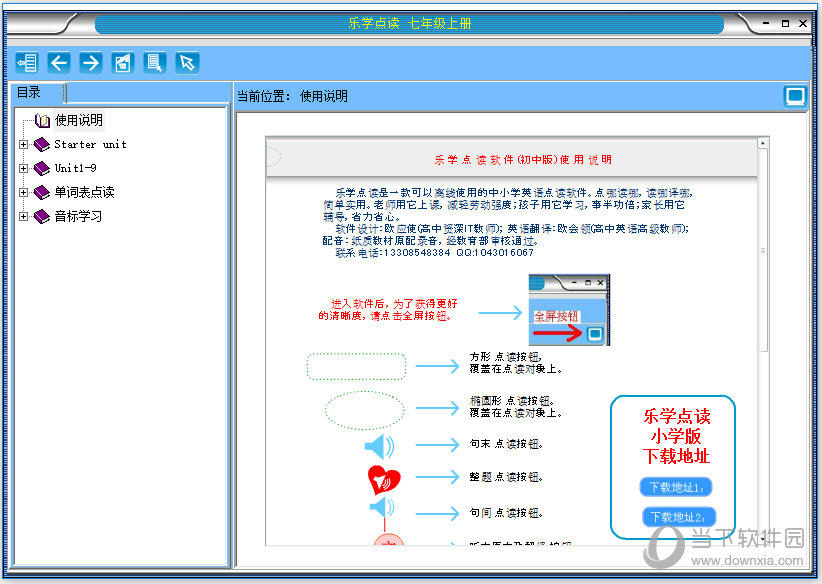Click the 全屏按钮 illustration image
The width and height of the screenshot is (822, 584).
tap(569, 310)
